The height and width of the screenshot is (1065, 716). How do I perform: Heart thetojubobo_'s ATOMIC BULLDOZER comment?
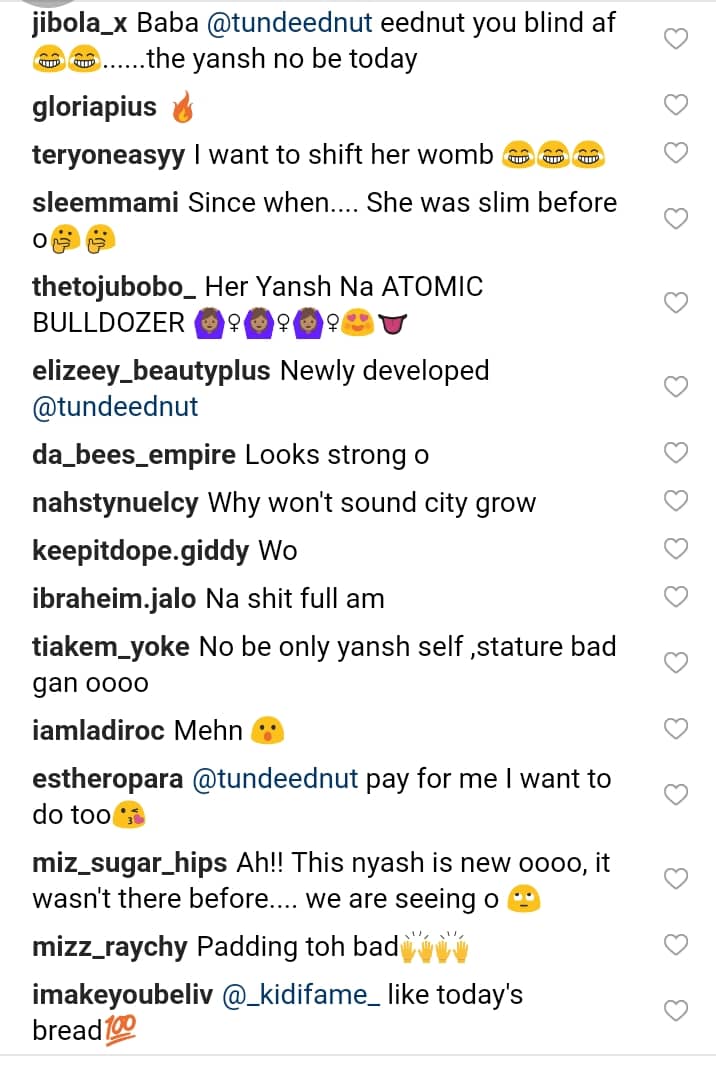click(677, 303)
